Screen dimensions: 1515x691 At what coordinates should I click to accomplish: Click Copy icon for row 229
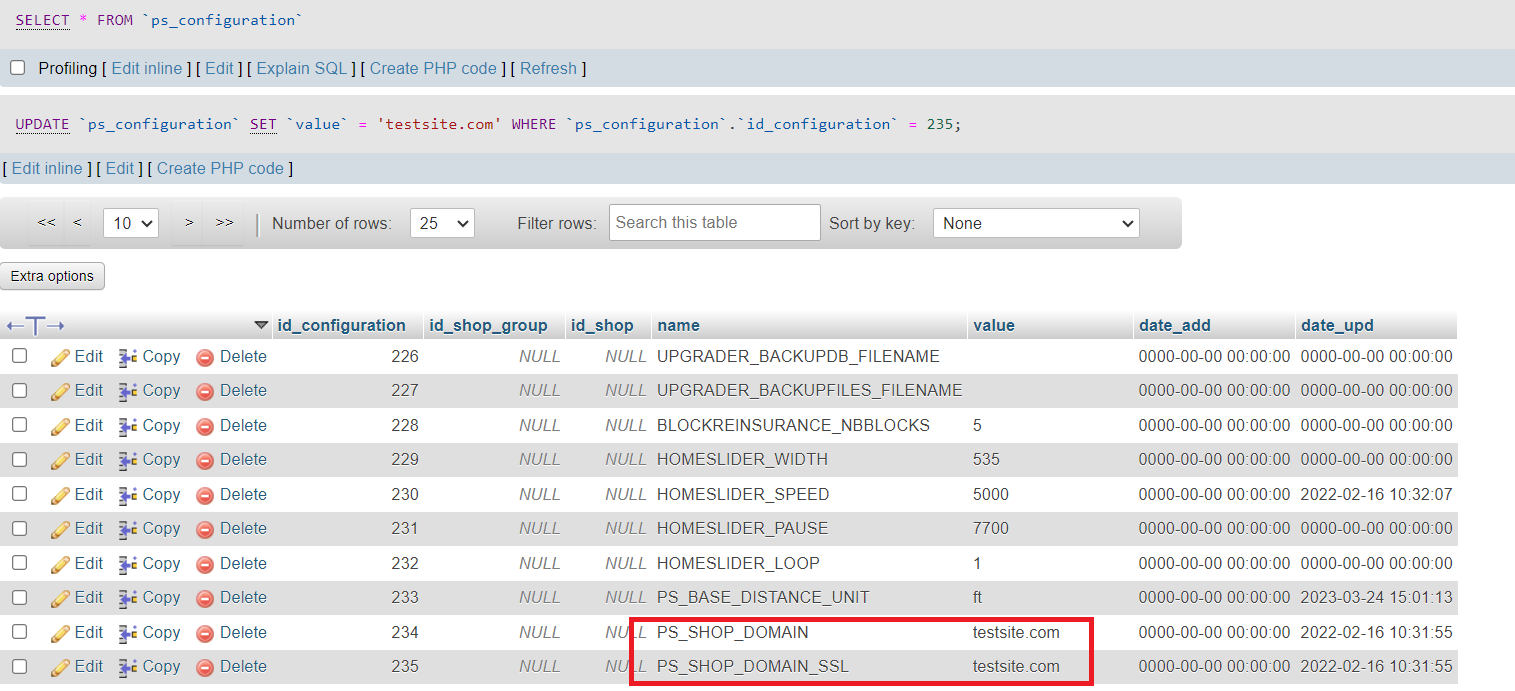[x=128, y=460]
